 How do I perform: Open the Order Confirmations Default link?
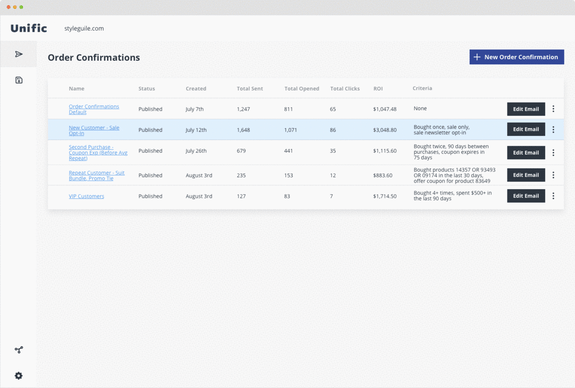click(94, 109)
